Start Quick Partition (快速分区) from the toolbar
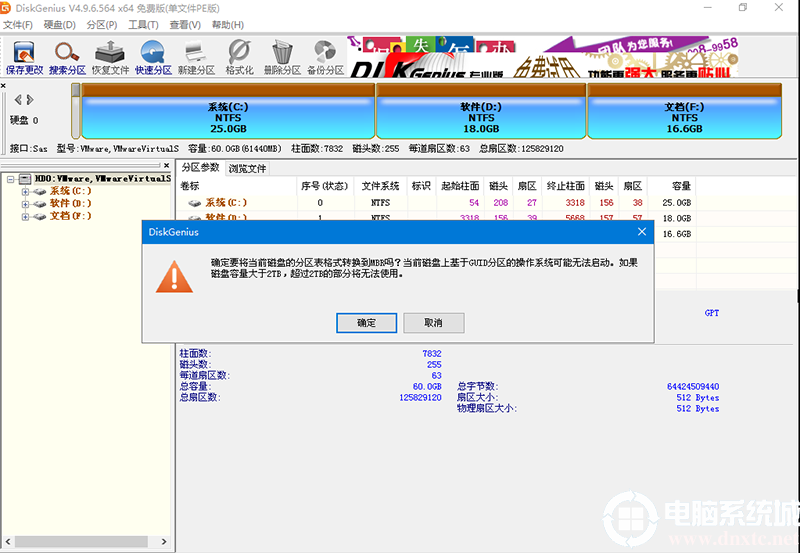Screen dimensions: 800x553 point(153,58)
